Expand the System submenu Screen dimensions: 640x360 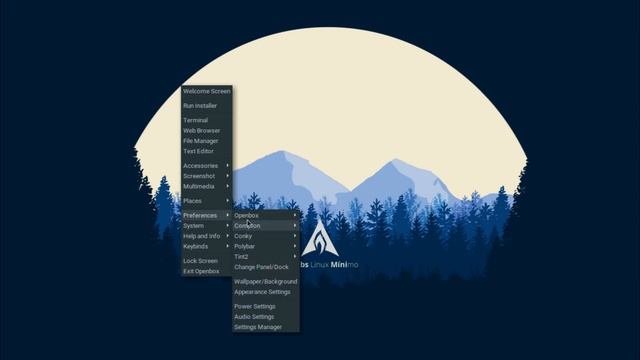[207, 226]
